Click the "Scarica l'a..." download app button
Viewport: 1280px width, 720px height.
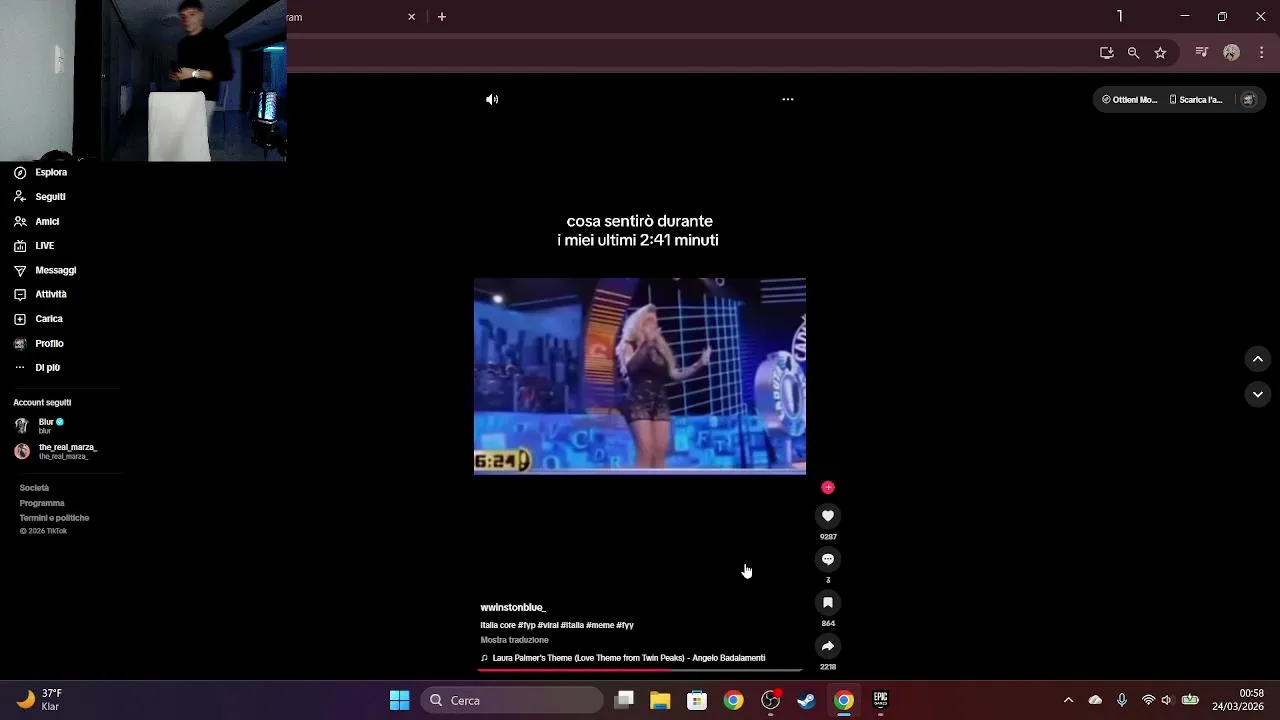1197,100
